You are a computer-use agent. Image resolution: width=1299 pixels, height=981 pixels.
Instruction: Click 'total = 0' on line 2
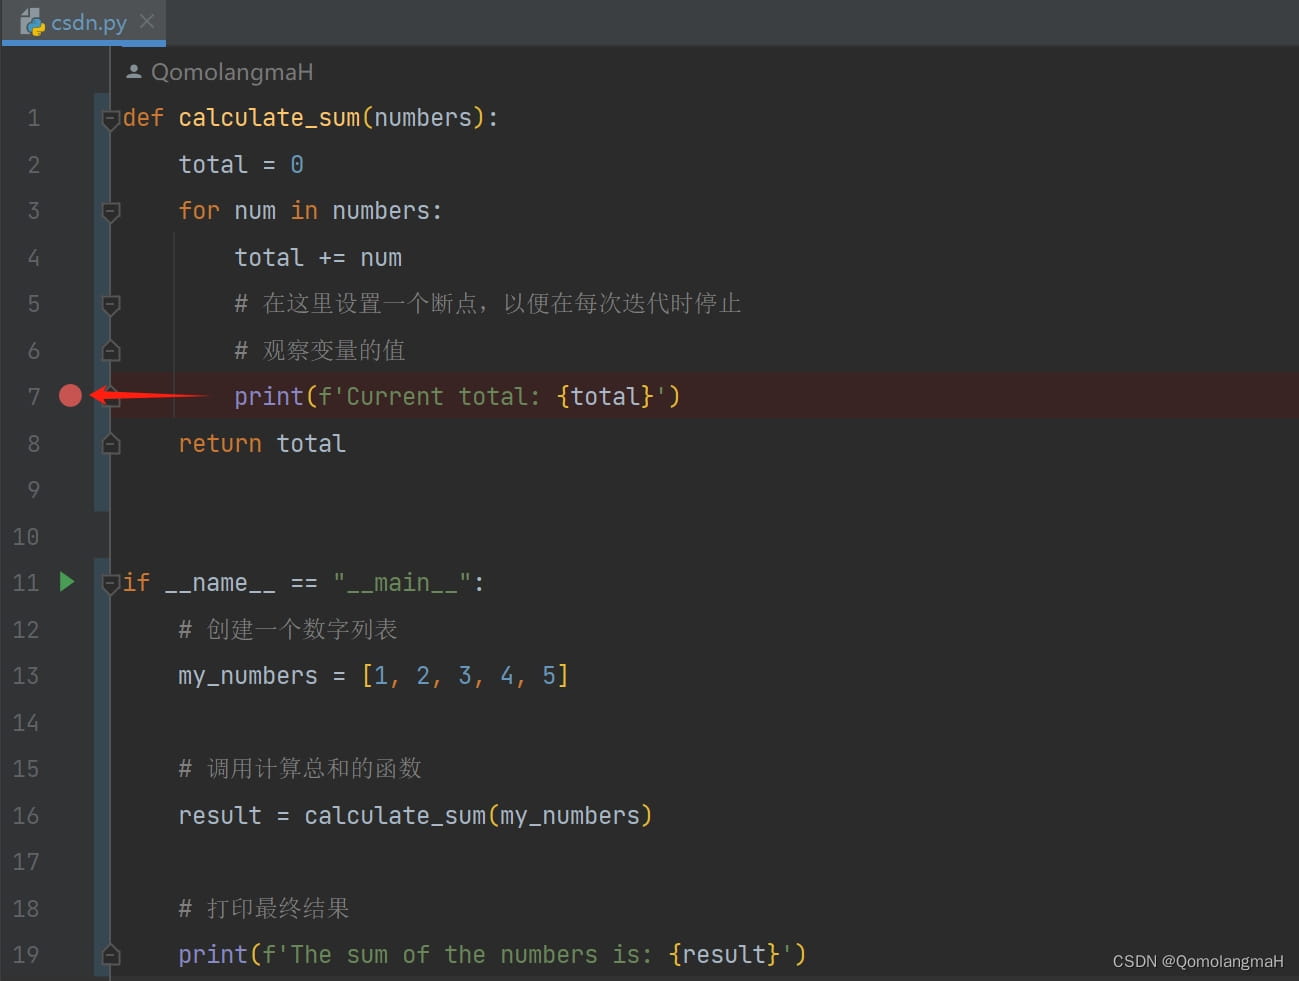[241, 165]
